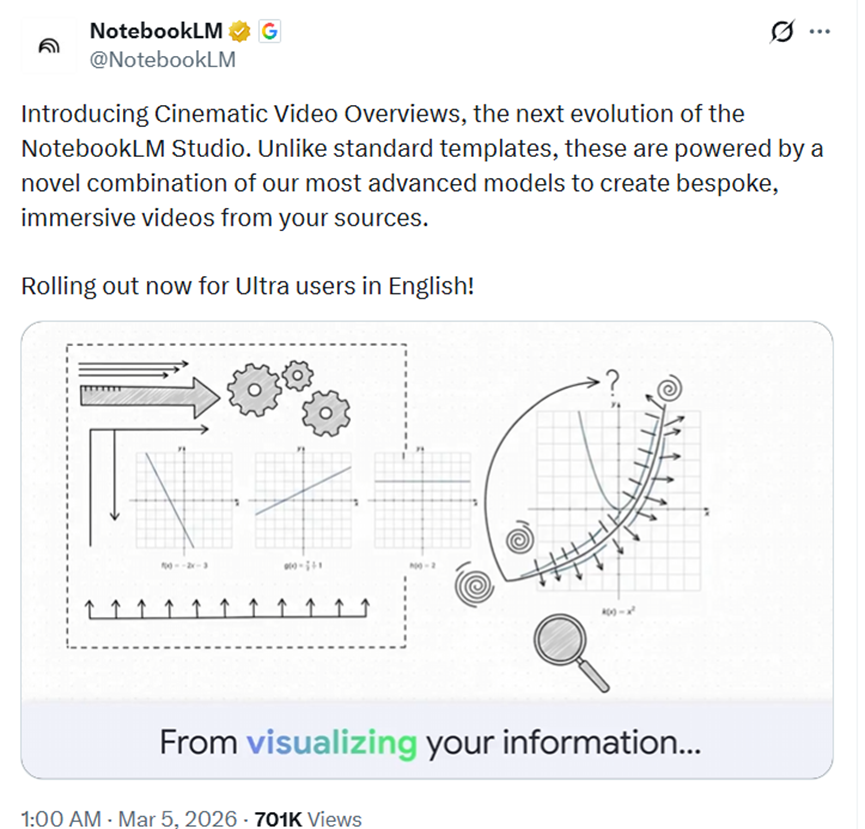
Task: Open Grok via the slashed-circle icon
Action: pyautogui.click(x=781, y=32)
